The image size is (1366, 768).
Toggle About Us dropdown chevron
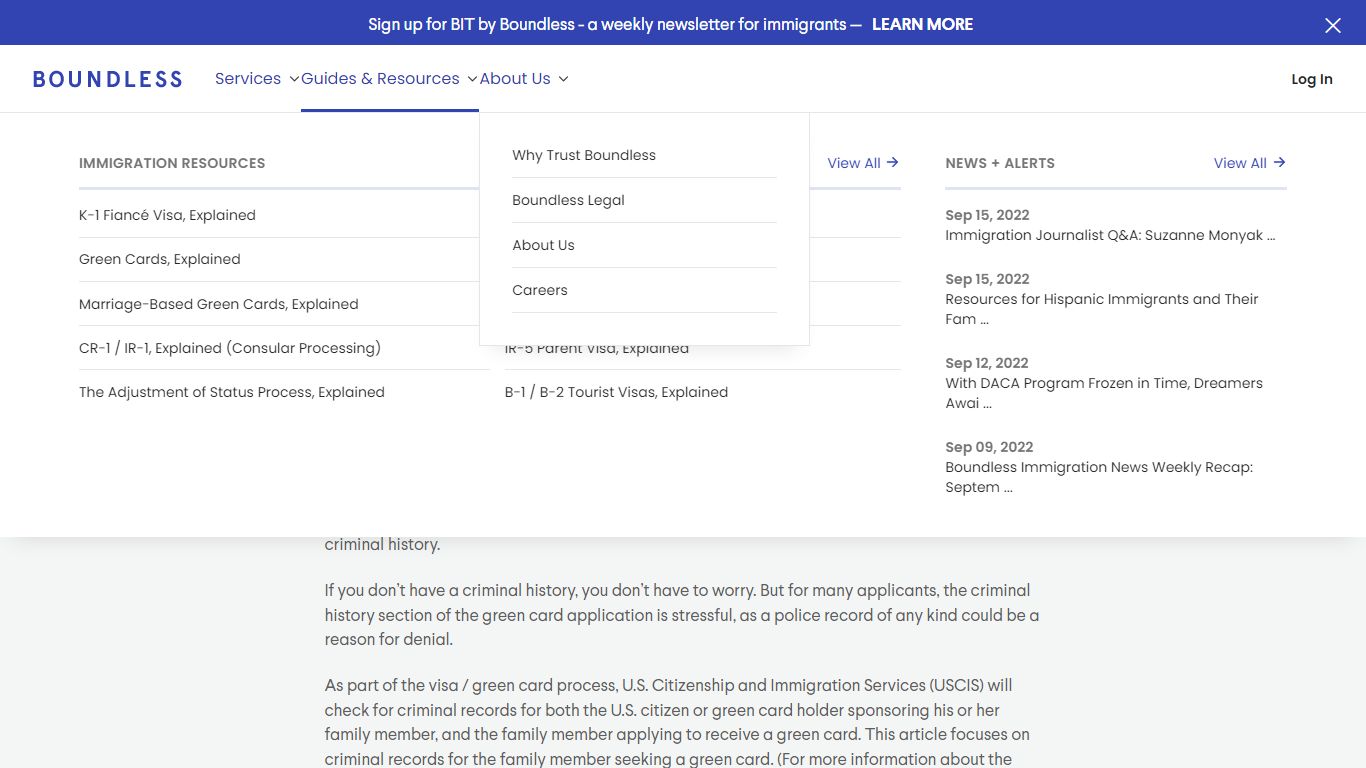pyautogui.click(x=563, y=79)
